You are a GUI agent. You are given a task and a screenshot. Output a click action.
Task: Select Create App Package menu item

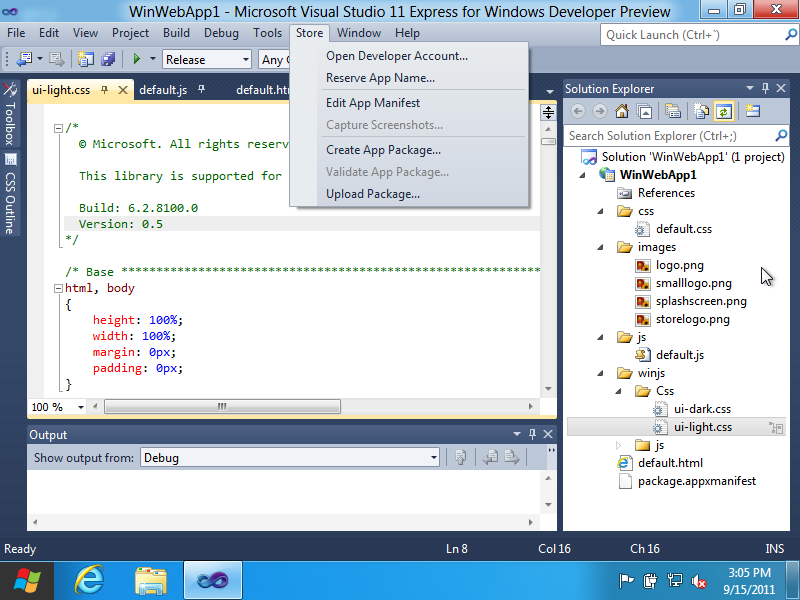(383, 150)
